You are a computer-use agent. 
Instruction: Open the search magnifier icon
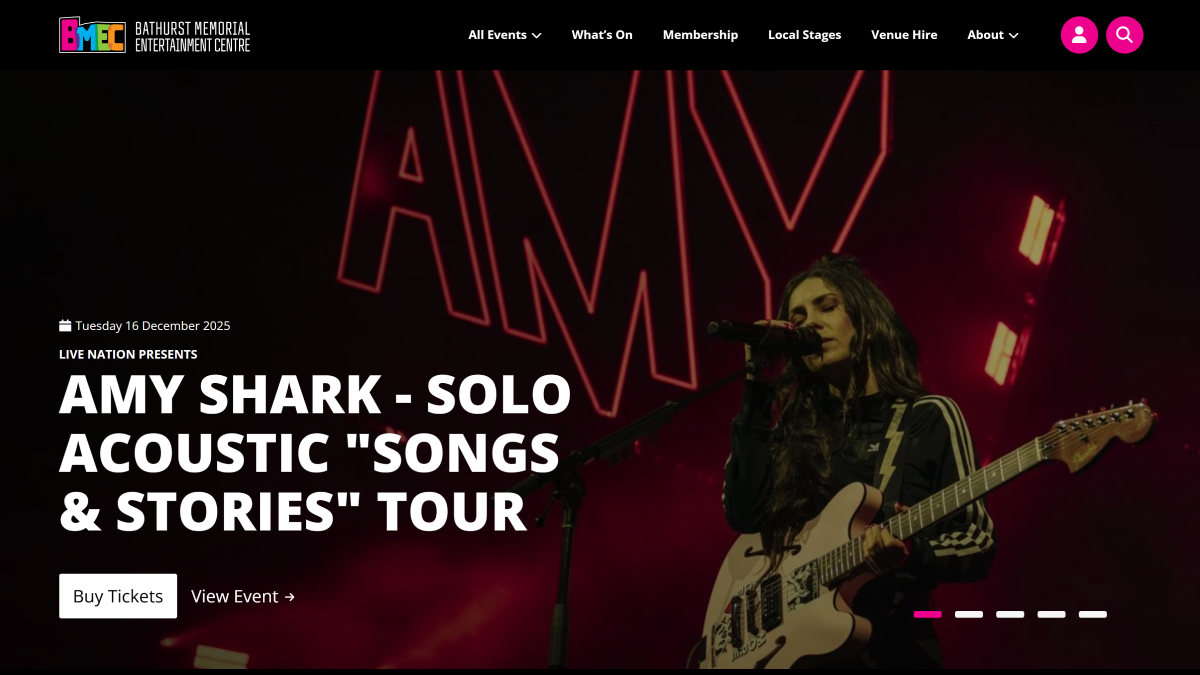(x=1124, y=35)
